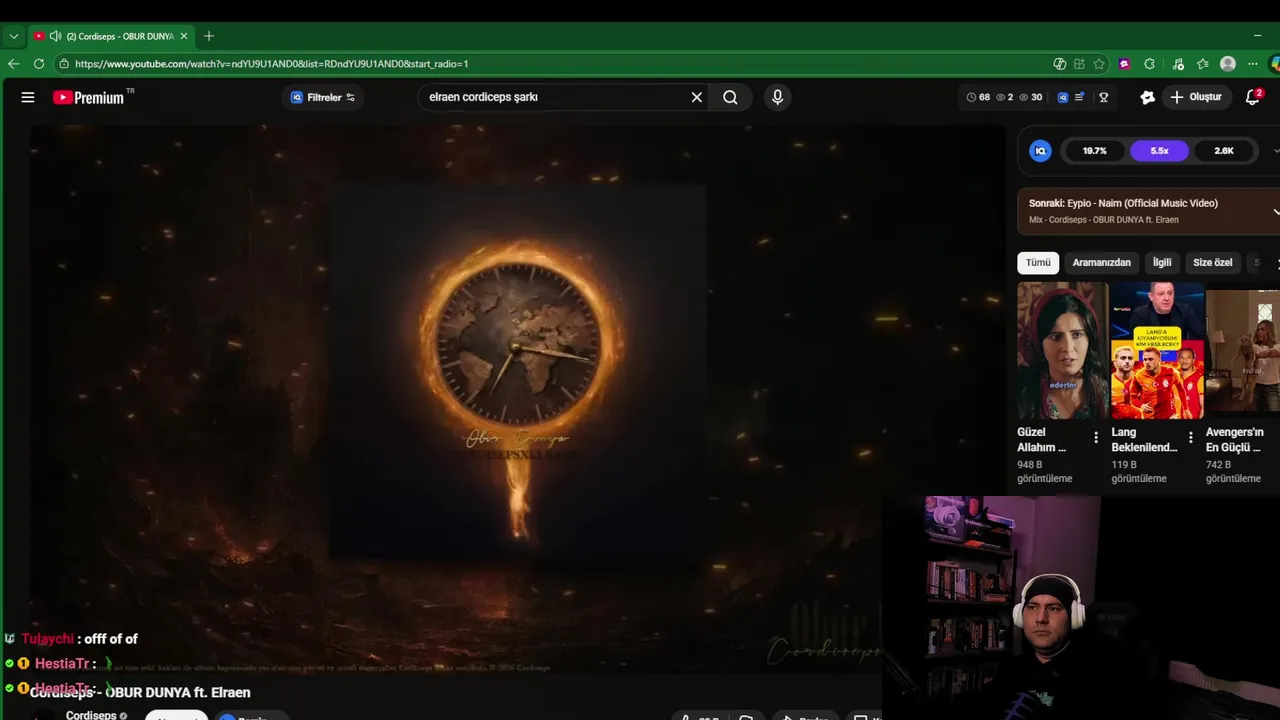This screenshot has width=1280, height=720.
Task: Mute tab via speaker icon on tab
Action: (x=55, y=36)
